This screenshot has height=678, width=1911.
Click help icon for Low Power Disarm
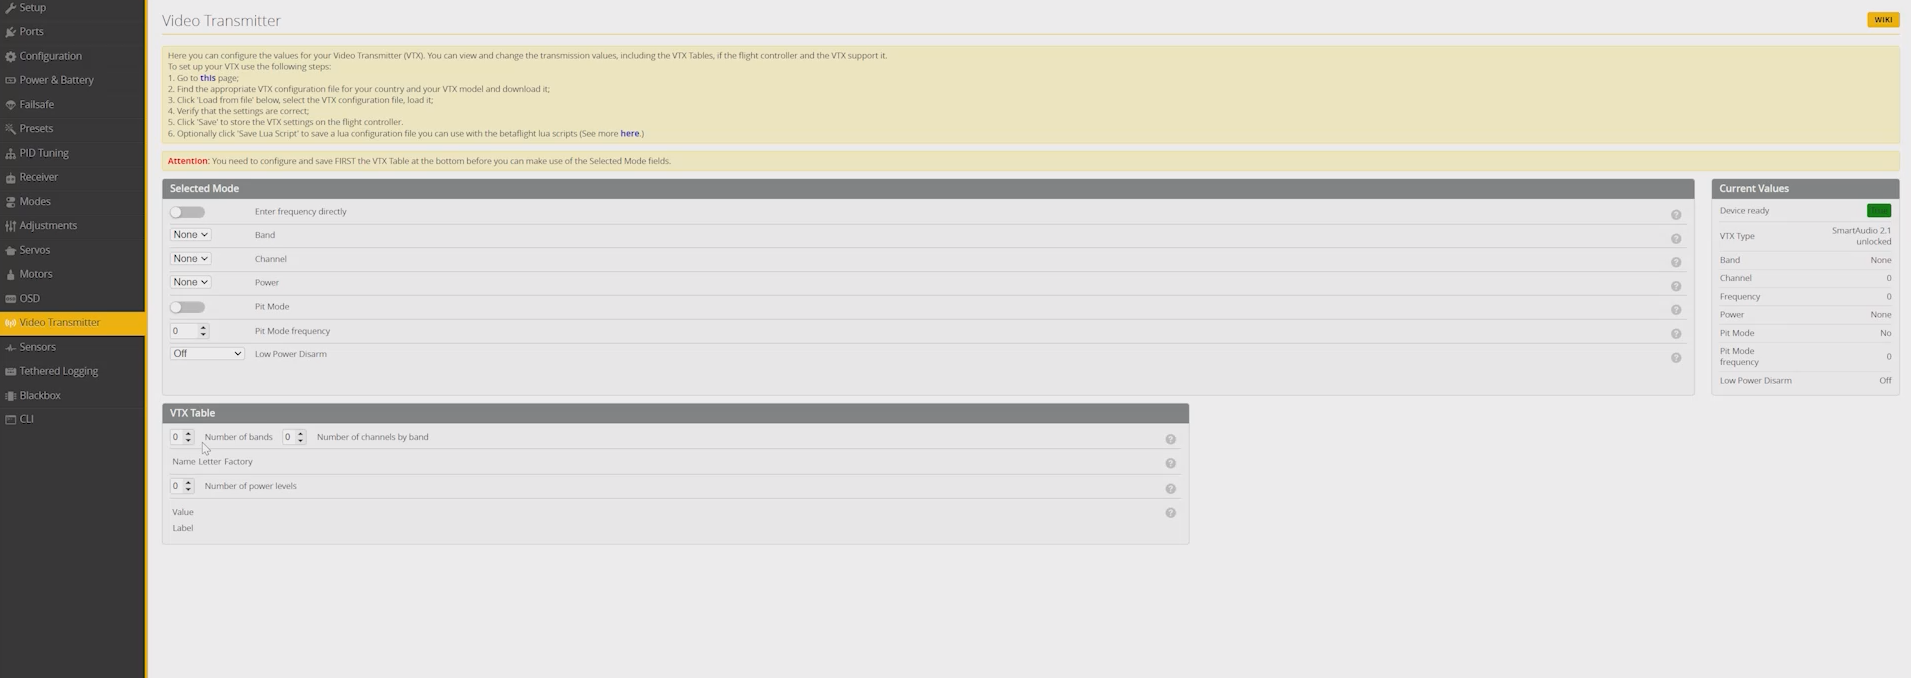tap(1675, 358)
